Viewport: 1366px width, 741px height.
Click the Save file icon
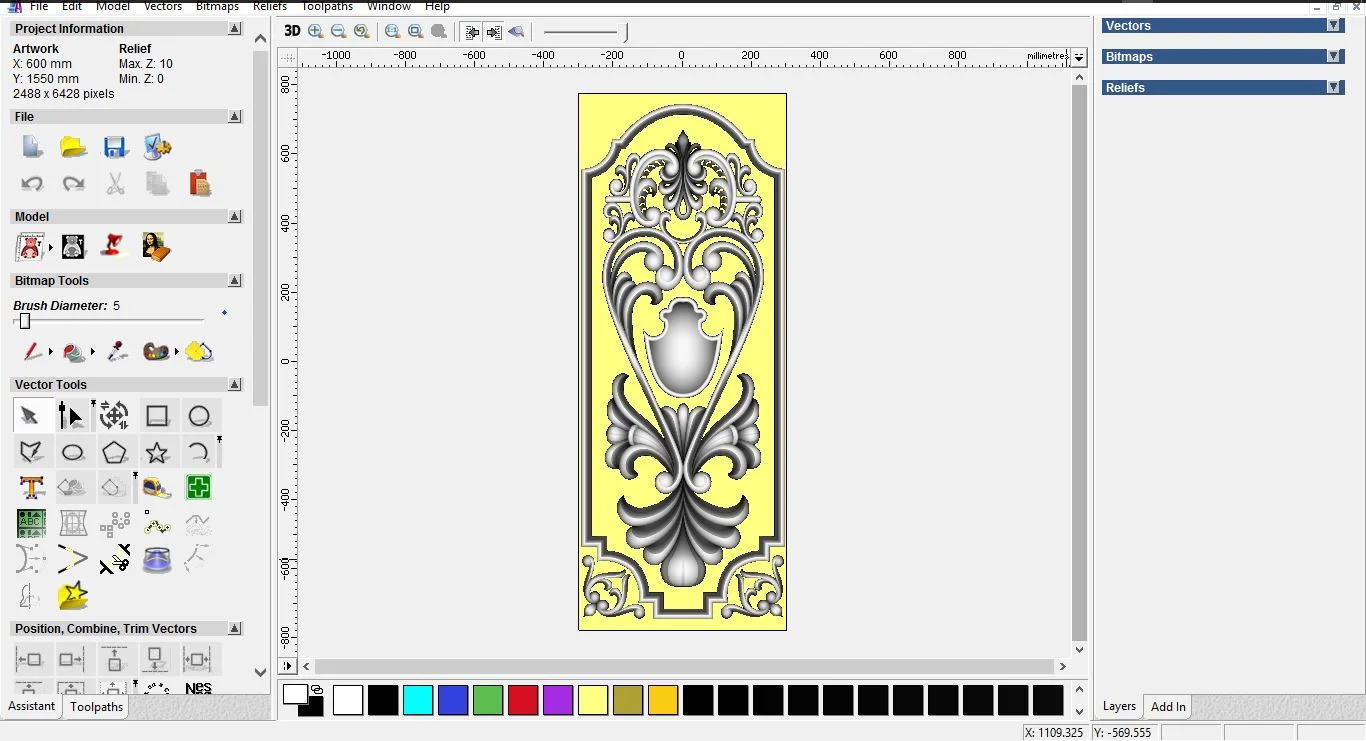point(115,148)
